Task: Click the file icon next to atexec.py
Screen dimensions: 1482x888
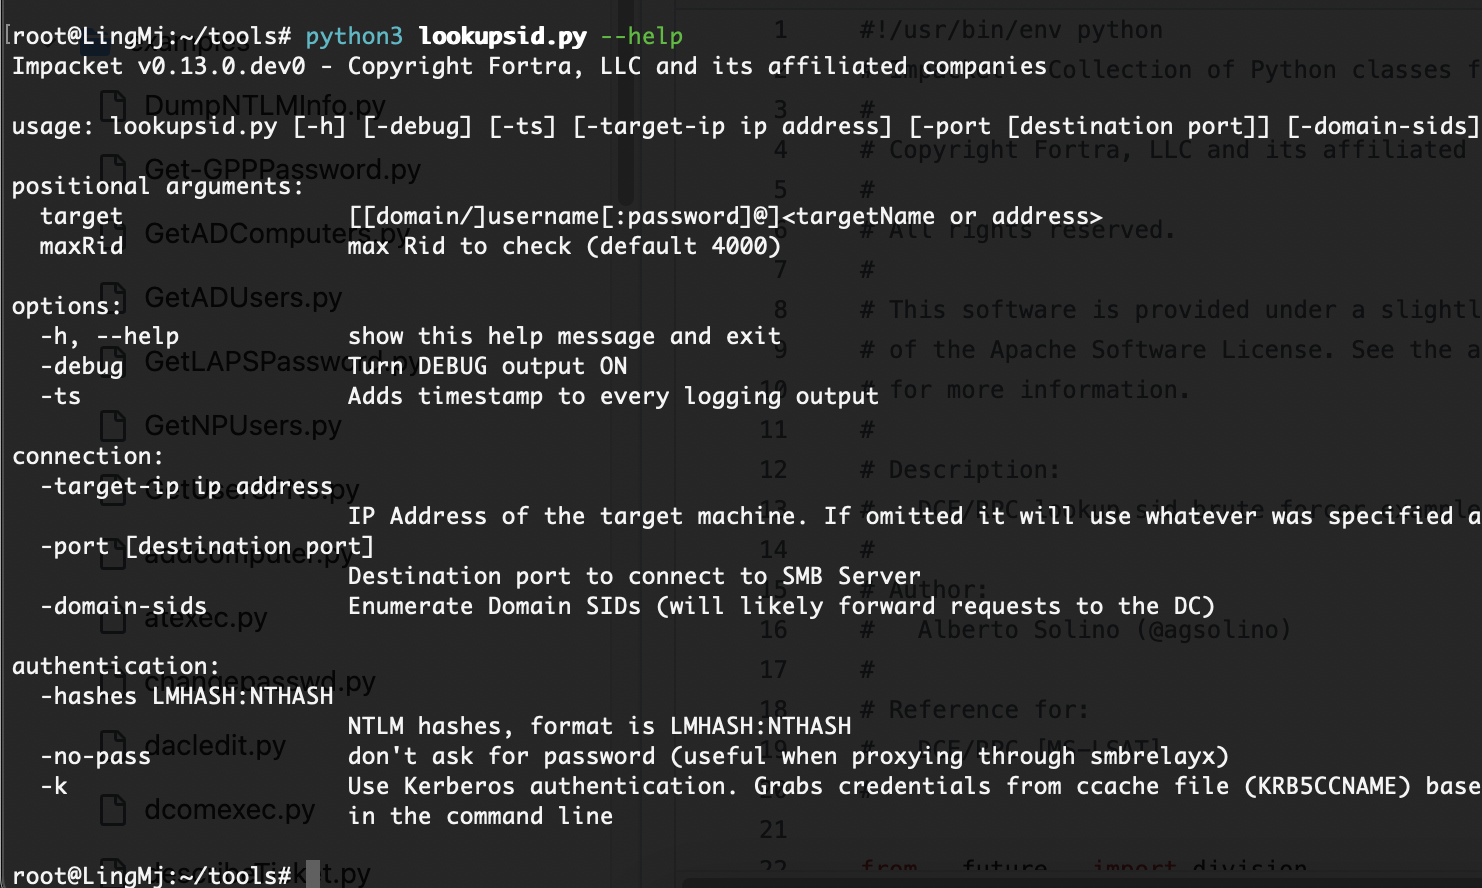Action: tap(113, 618)
